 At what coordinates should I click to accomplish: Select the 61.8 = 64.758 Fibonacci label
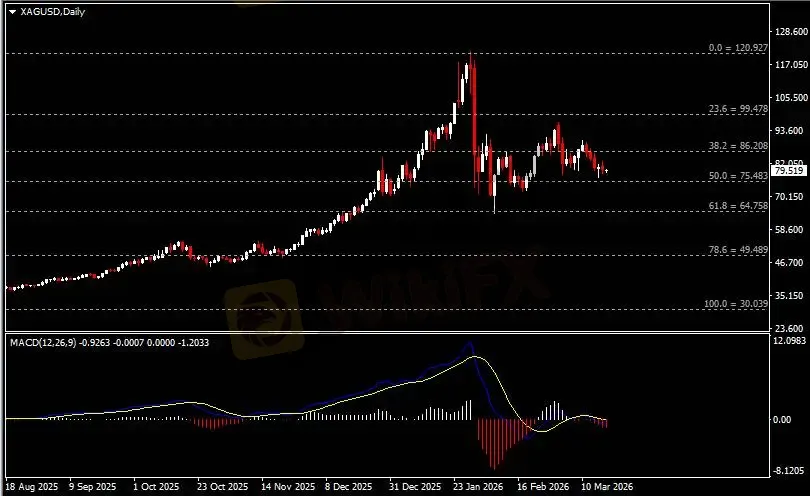point(738,206)
